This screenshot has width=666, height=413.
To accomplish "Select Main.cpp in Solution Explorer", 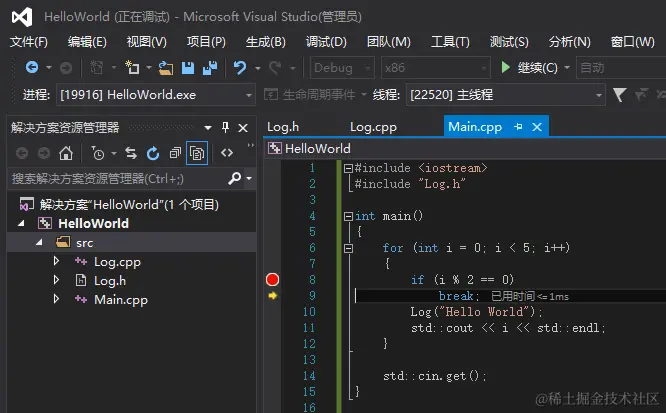I will click(121, 300).
